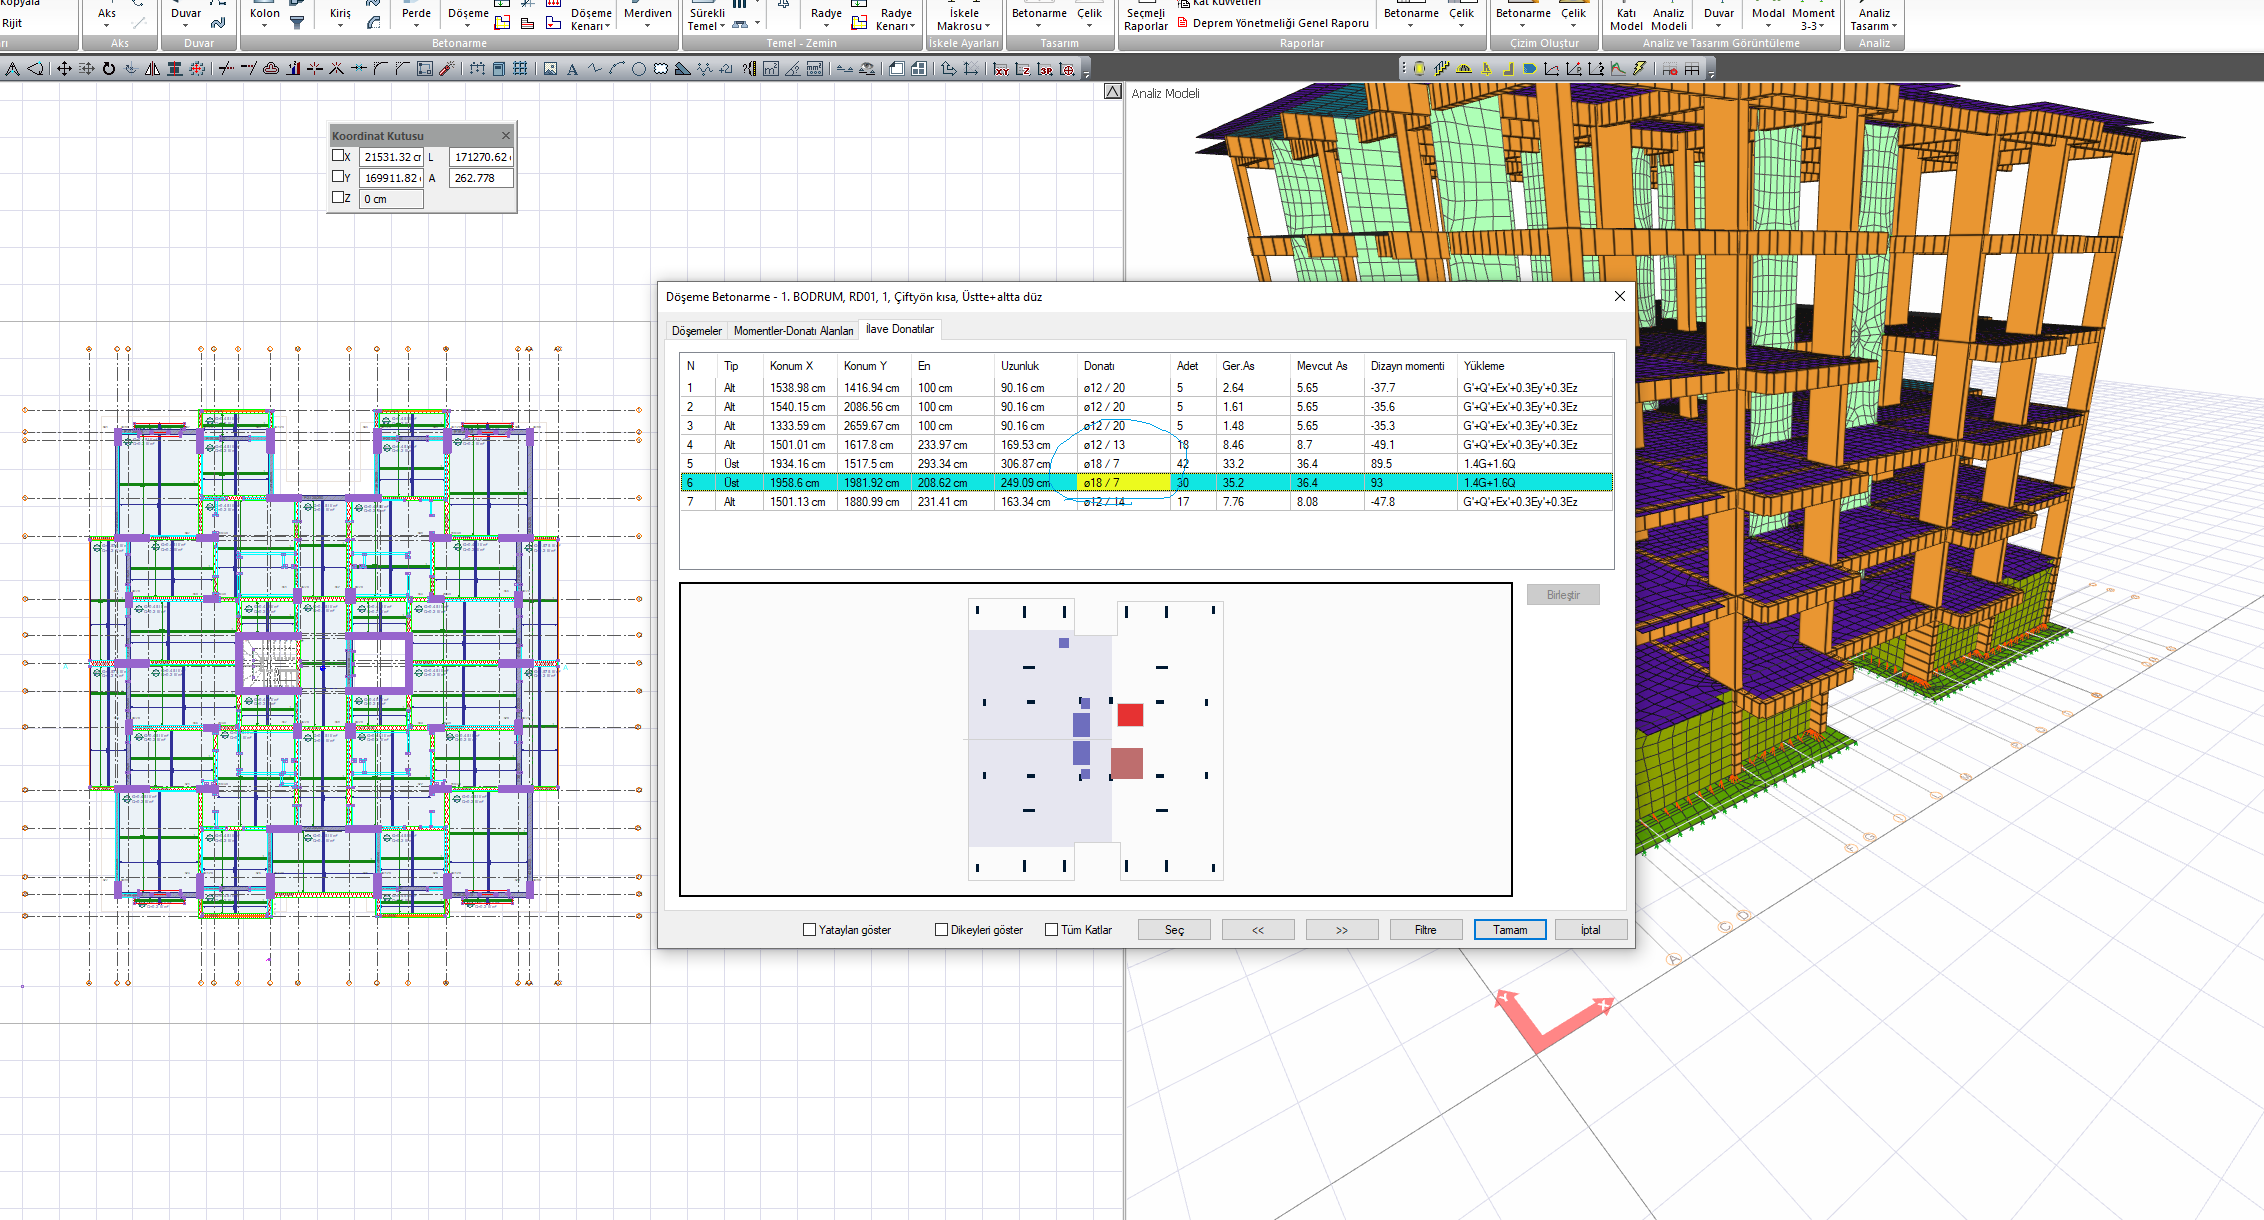Click Katı Model in ribbon
Screen dimensions: 2264x1220
click(1626, 20)
